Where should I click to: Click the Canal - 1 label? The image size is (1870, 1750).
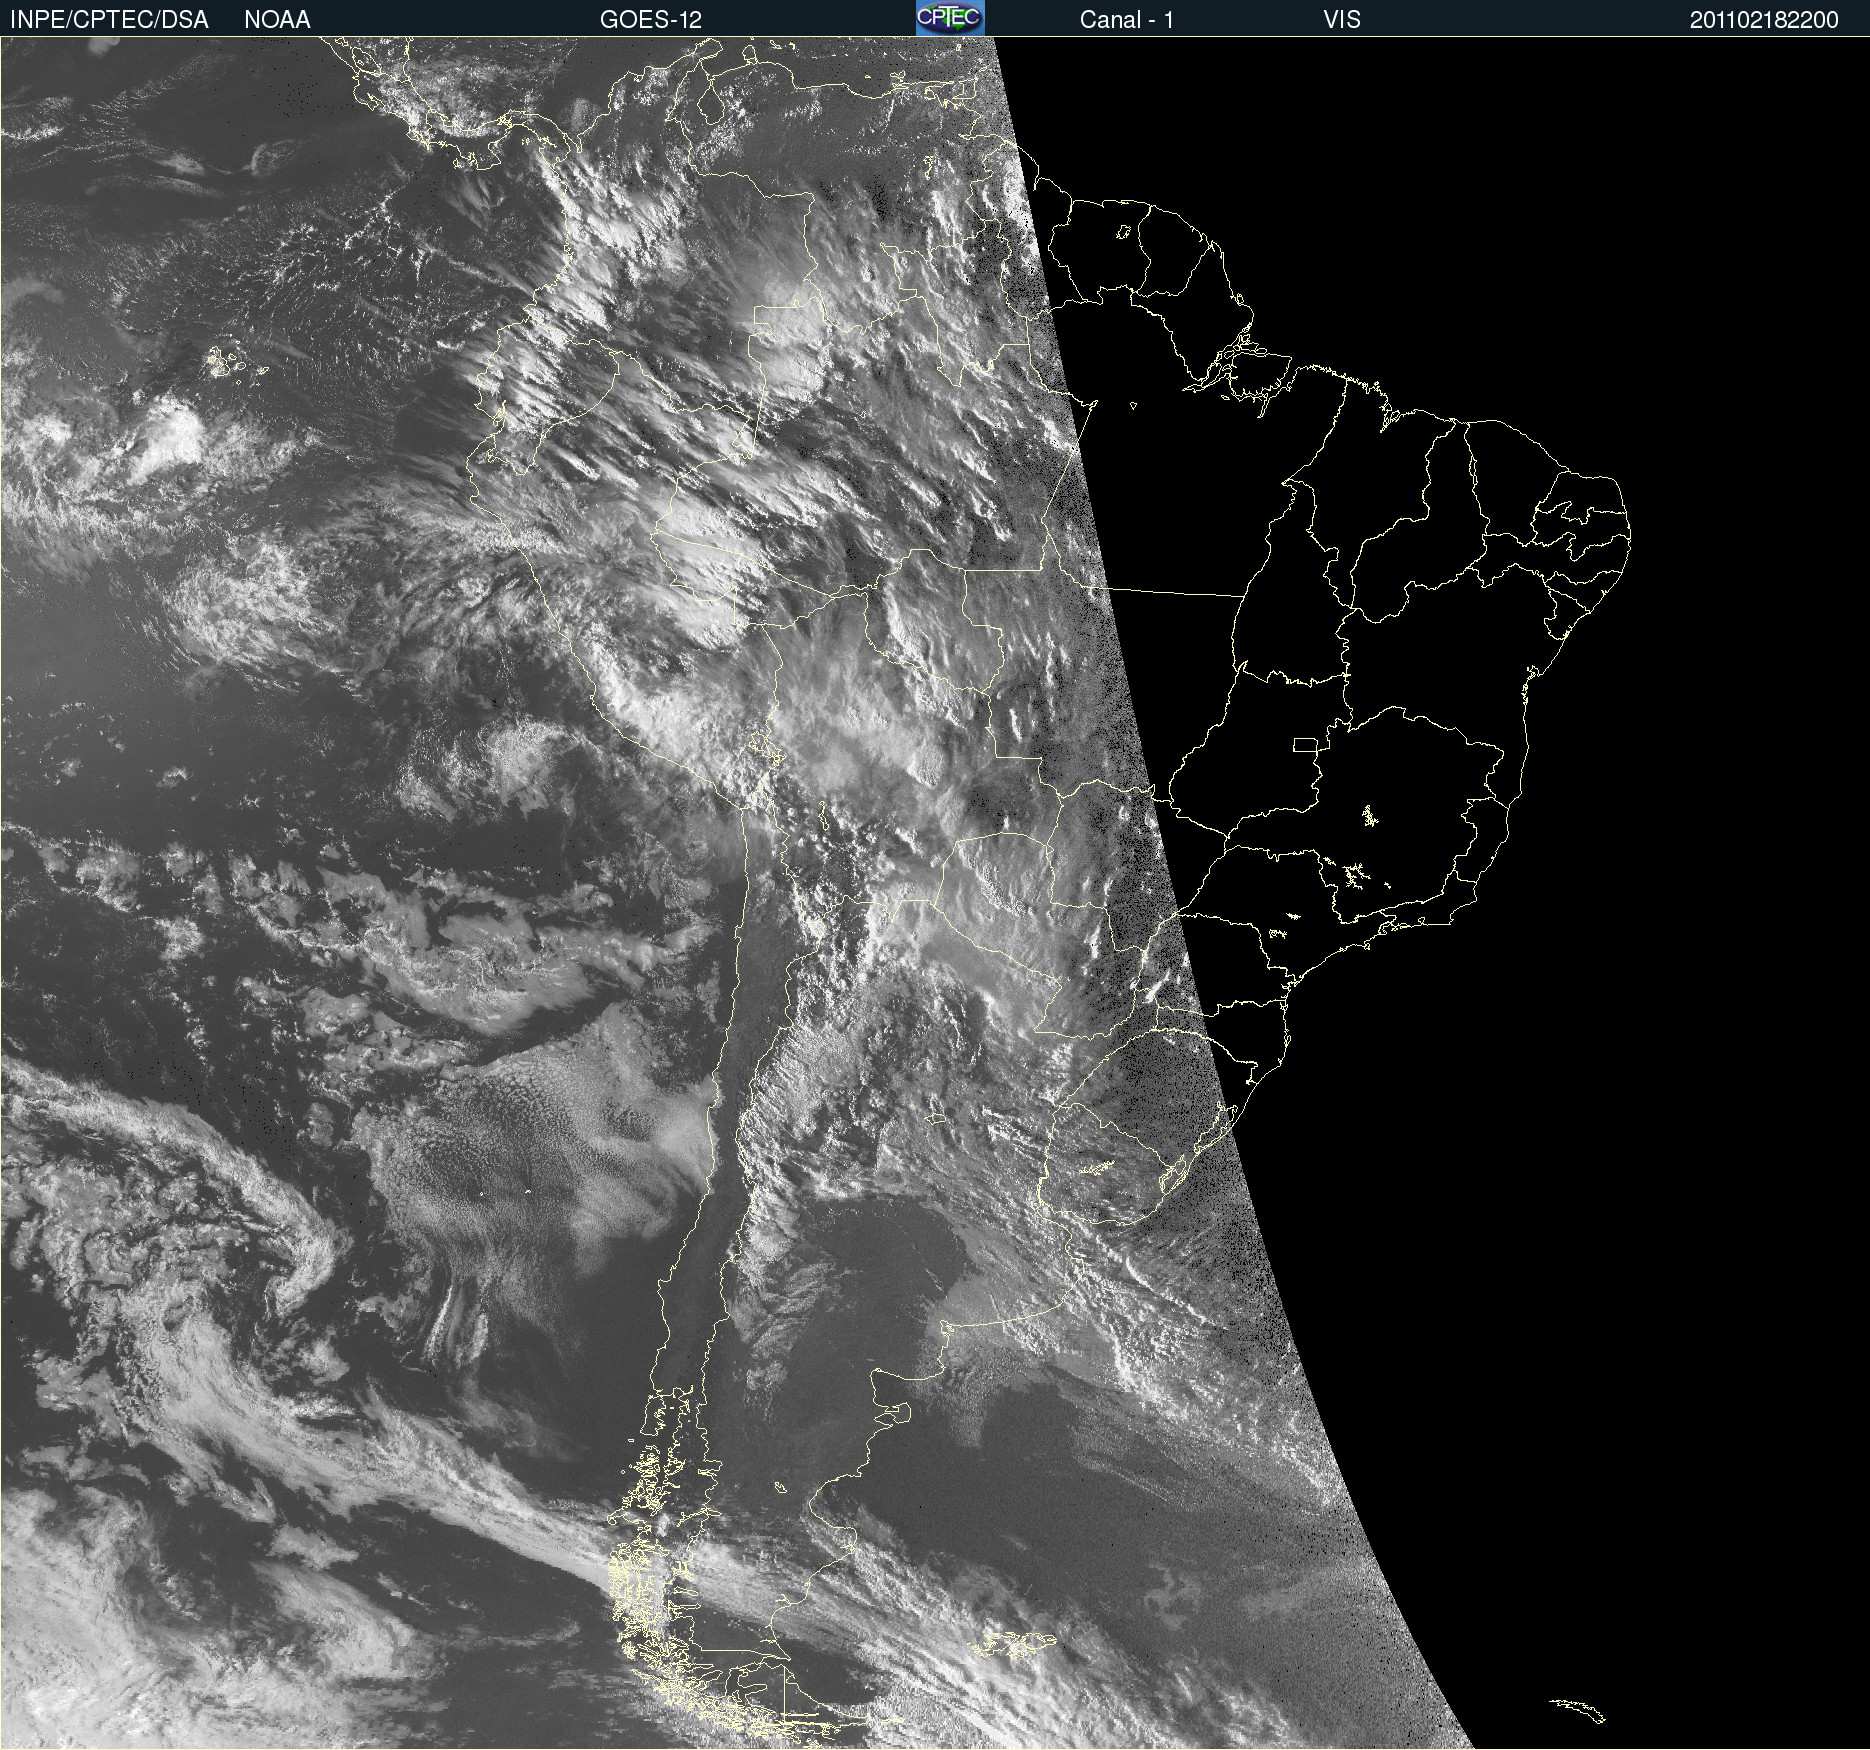[1127, 20]
